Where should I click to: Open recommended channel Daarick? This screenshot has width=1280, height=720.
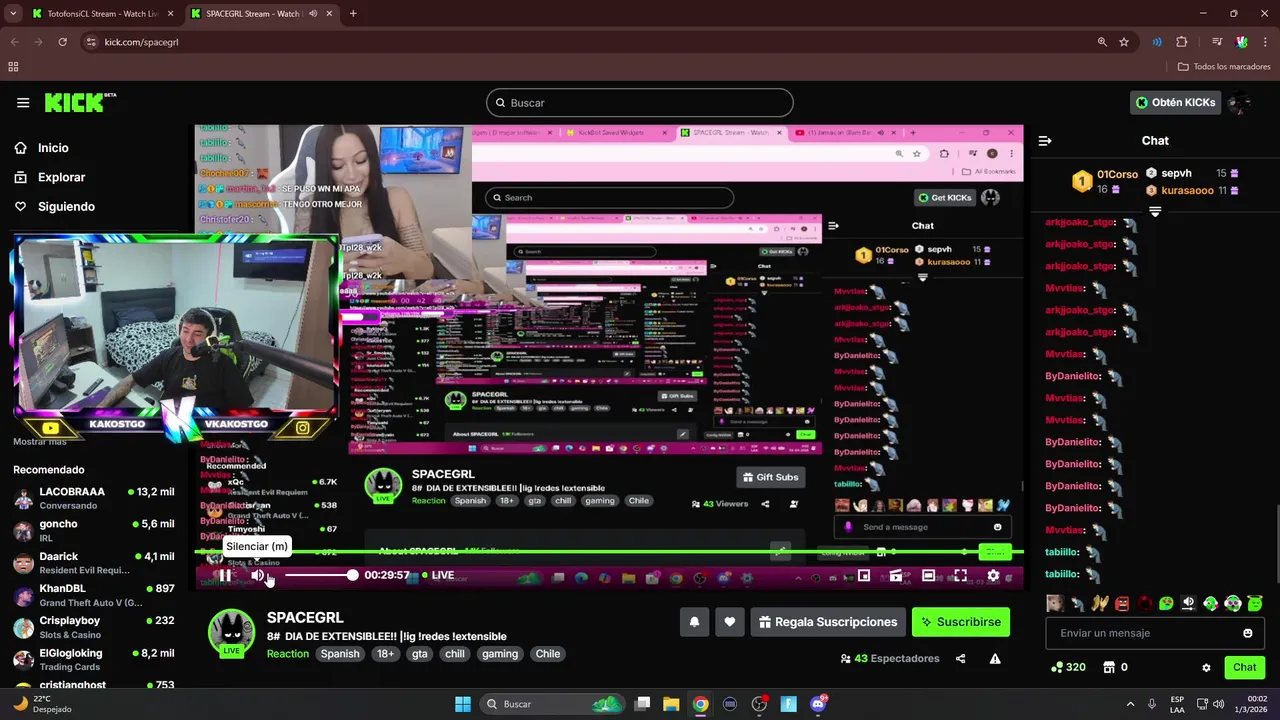point(95,562)
